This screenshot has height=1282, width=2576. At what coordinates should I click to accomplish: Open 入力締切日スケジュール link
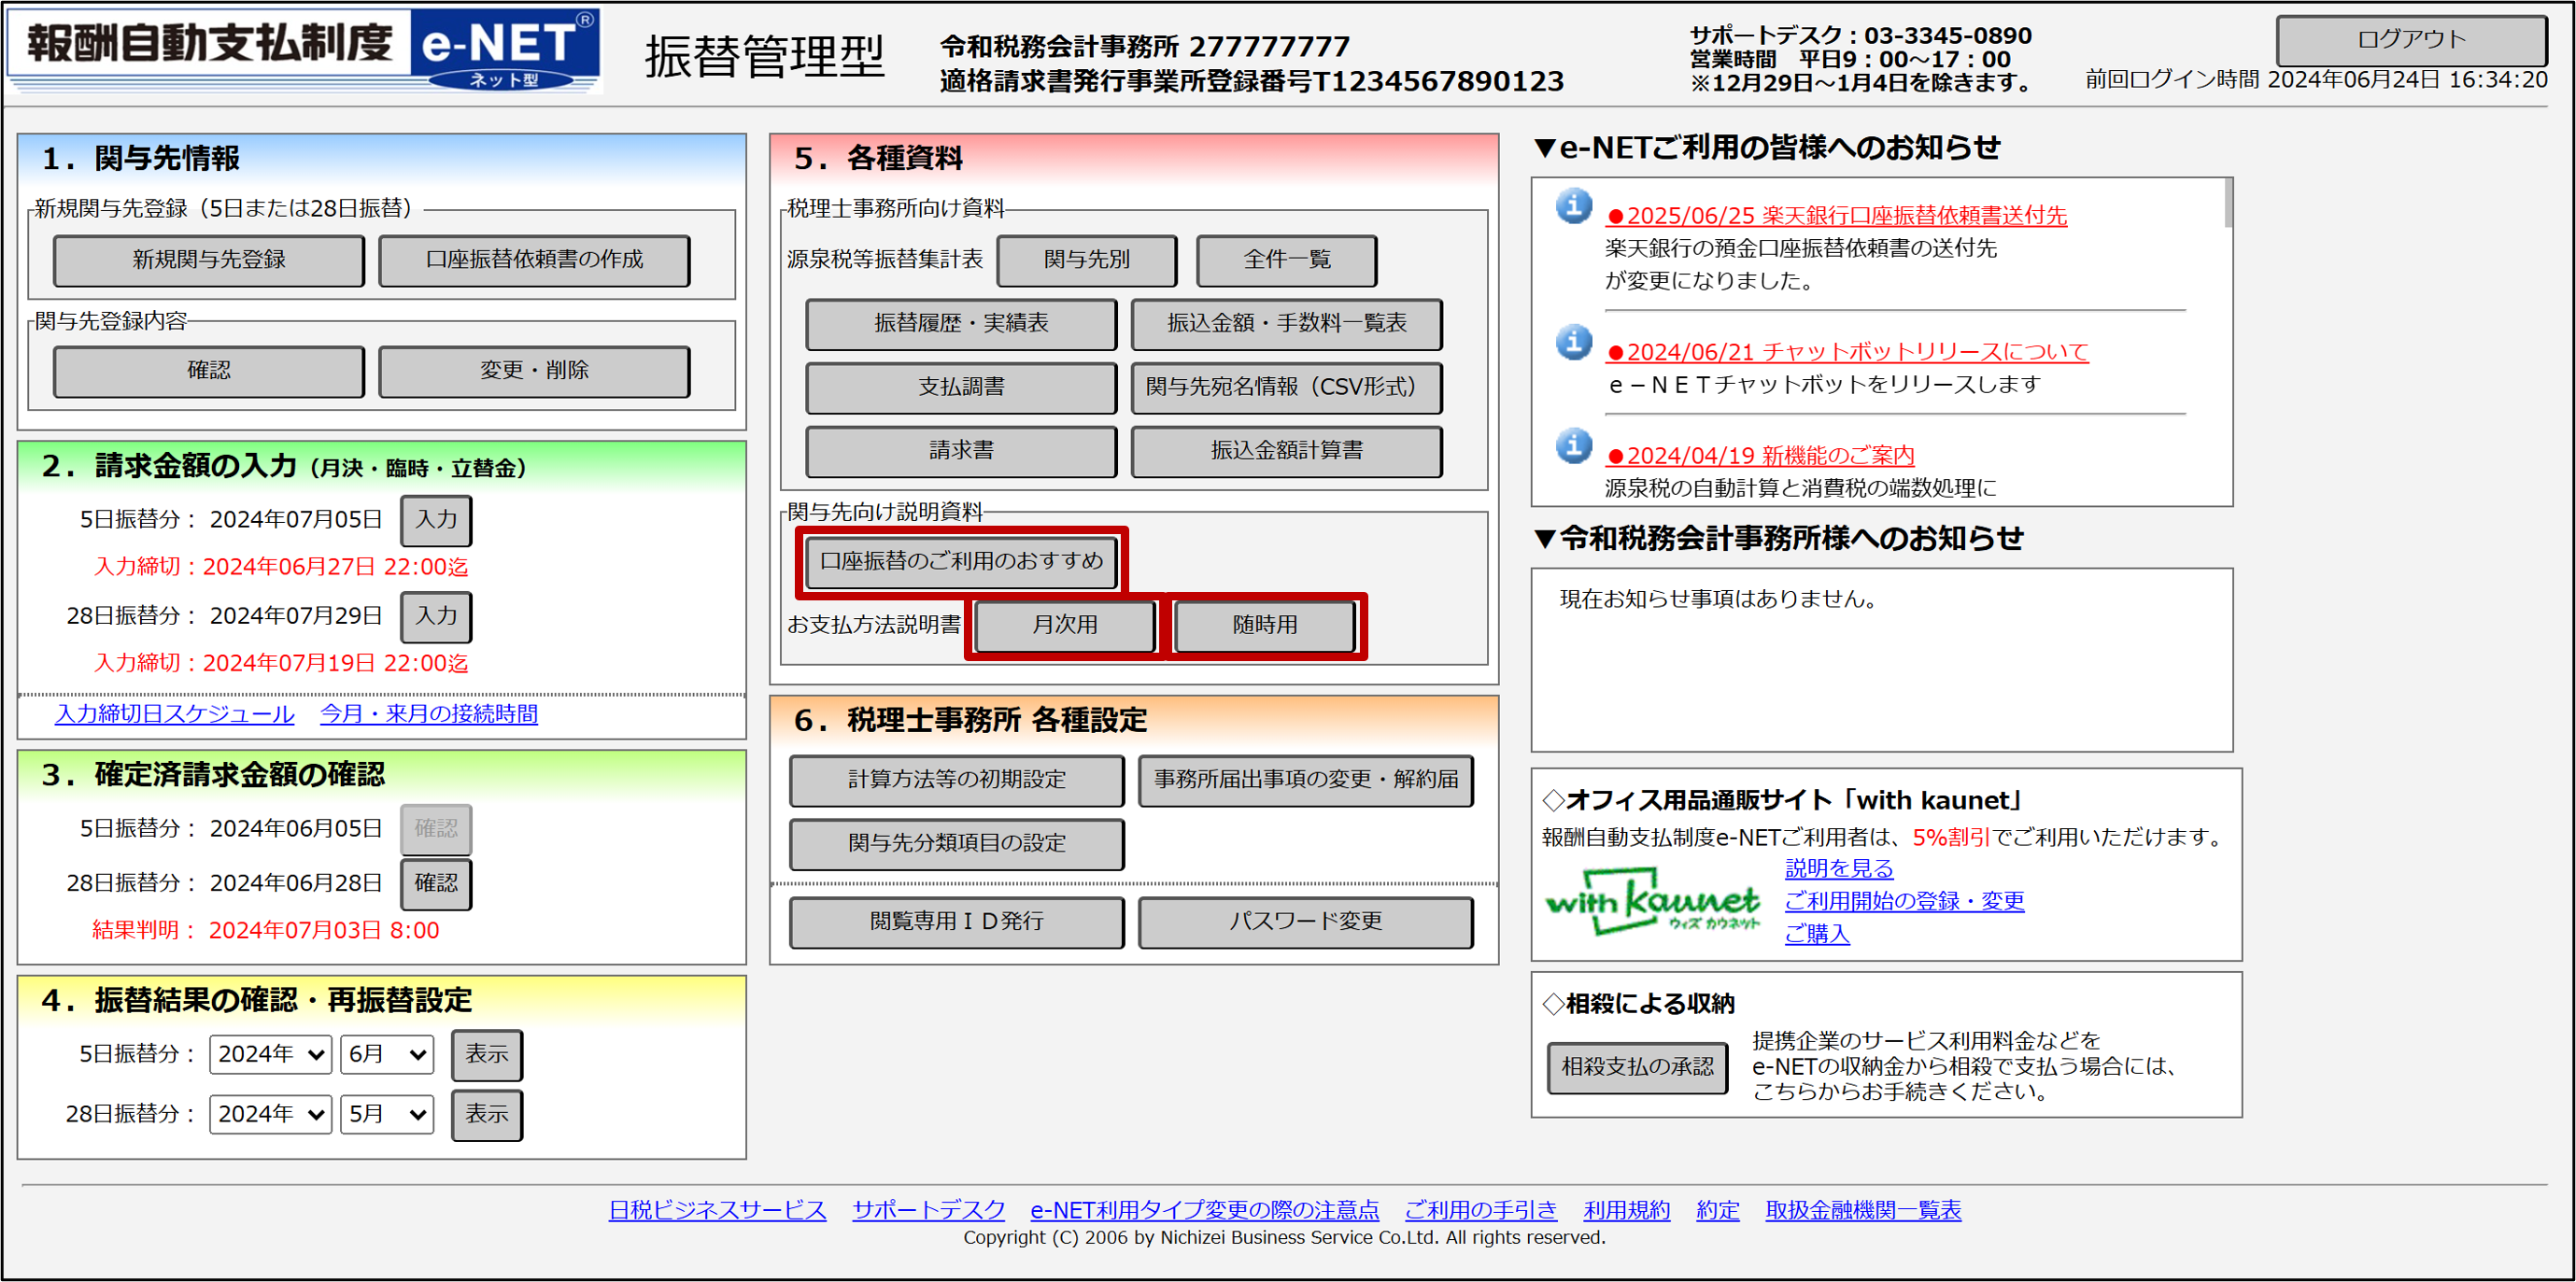(x=175, y=714)
